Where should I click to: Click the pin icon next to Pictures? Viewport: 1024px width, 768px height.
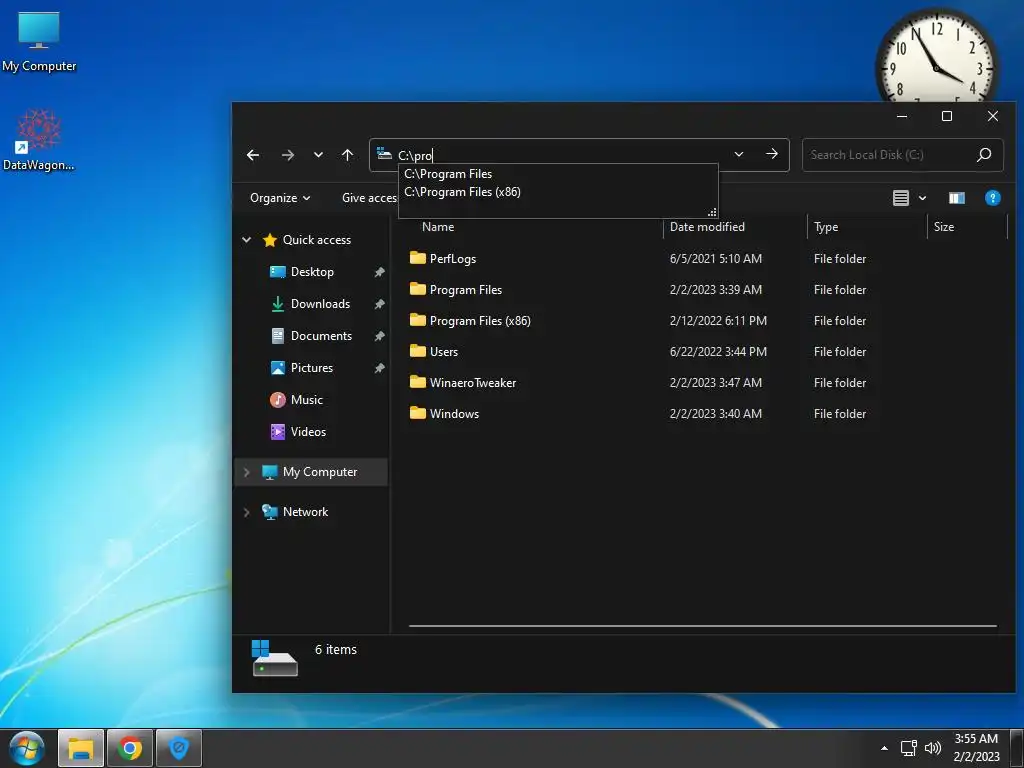(379, 368)
